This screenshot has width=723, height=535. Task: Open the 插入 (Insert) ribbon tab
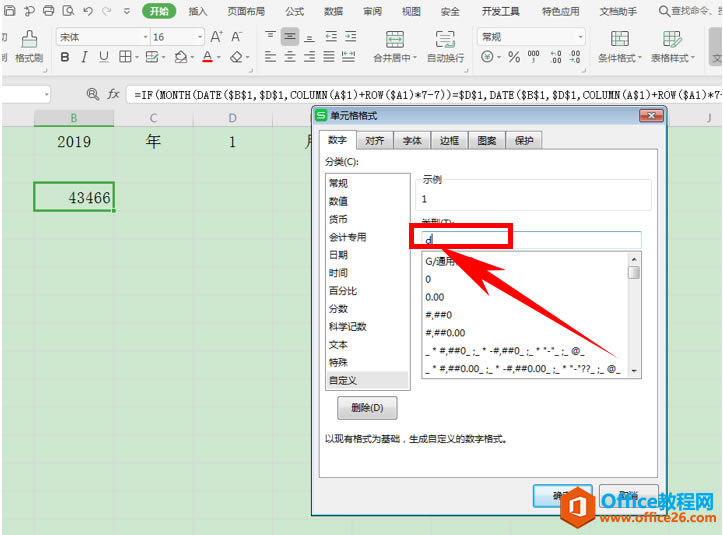click(x=198, y=11)
